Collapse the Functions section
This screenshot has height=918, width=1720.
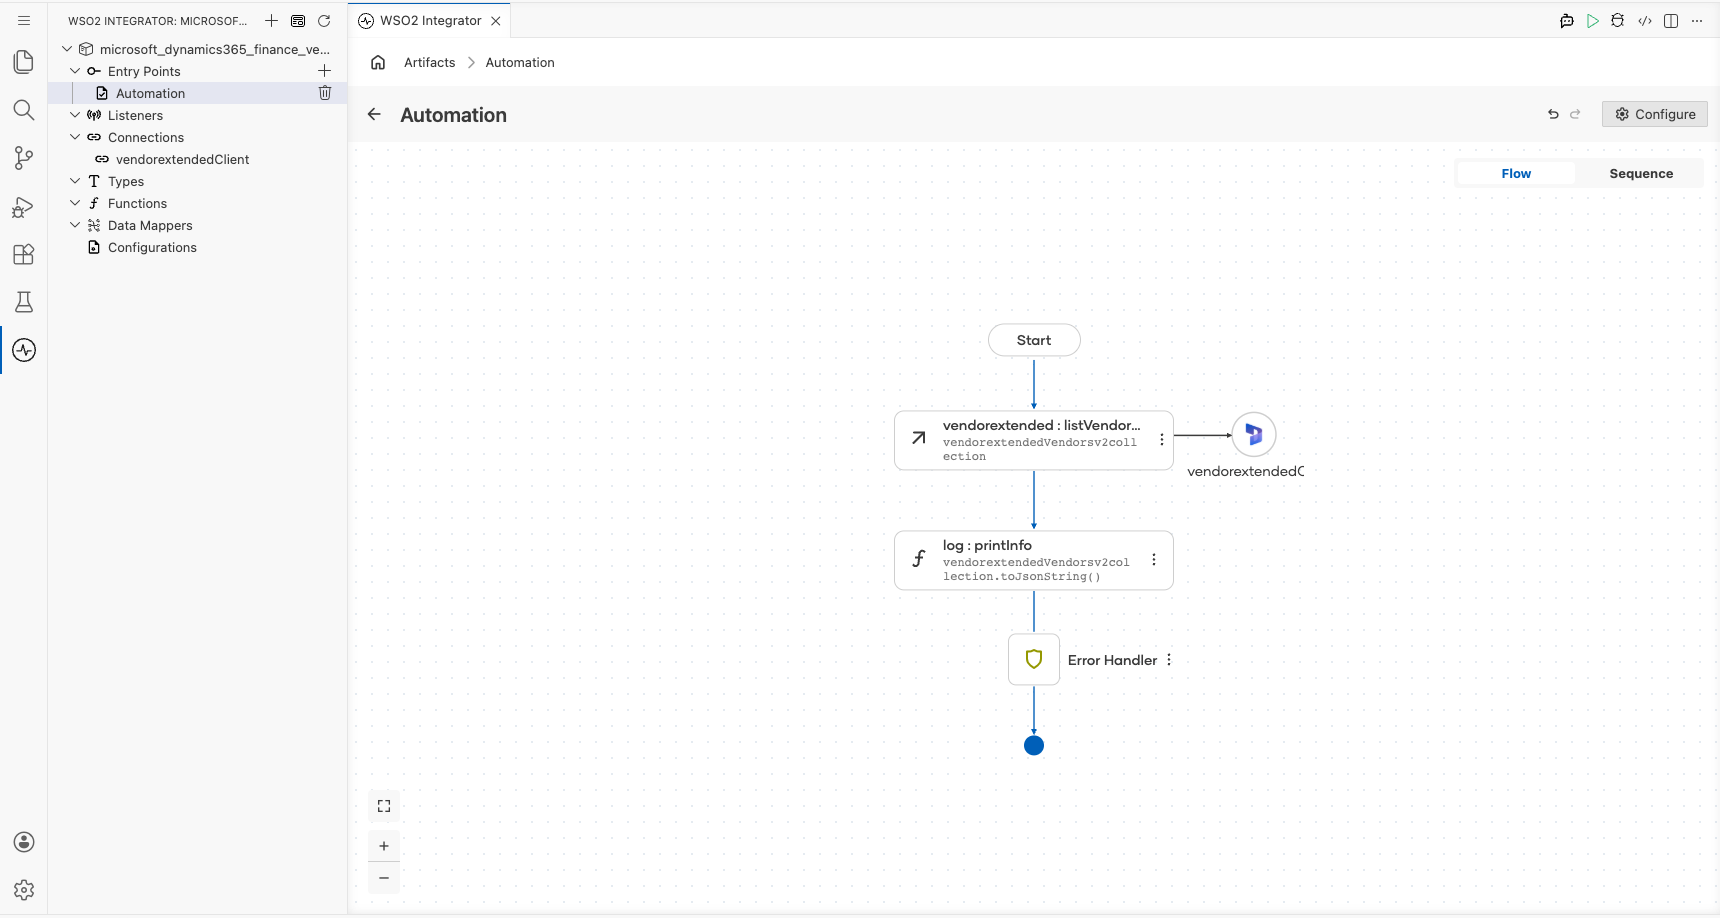click(x=75, y=203)
